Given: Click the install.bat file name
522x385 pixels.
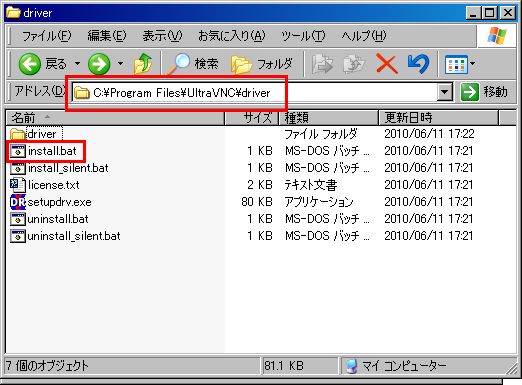Looking at the screenshot, I should tap(52, 151).
